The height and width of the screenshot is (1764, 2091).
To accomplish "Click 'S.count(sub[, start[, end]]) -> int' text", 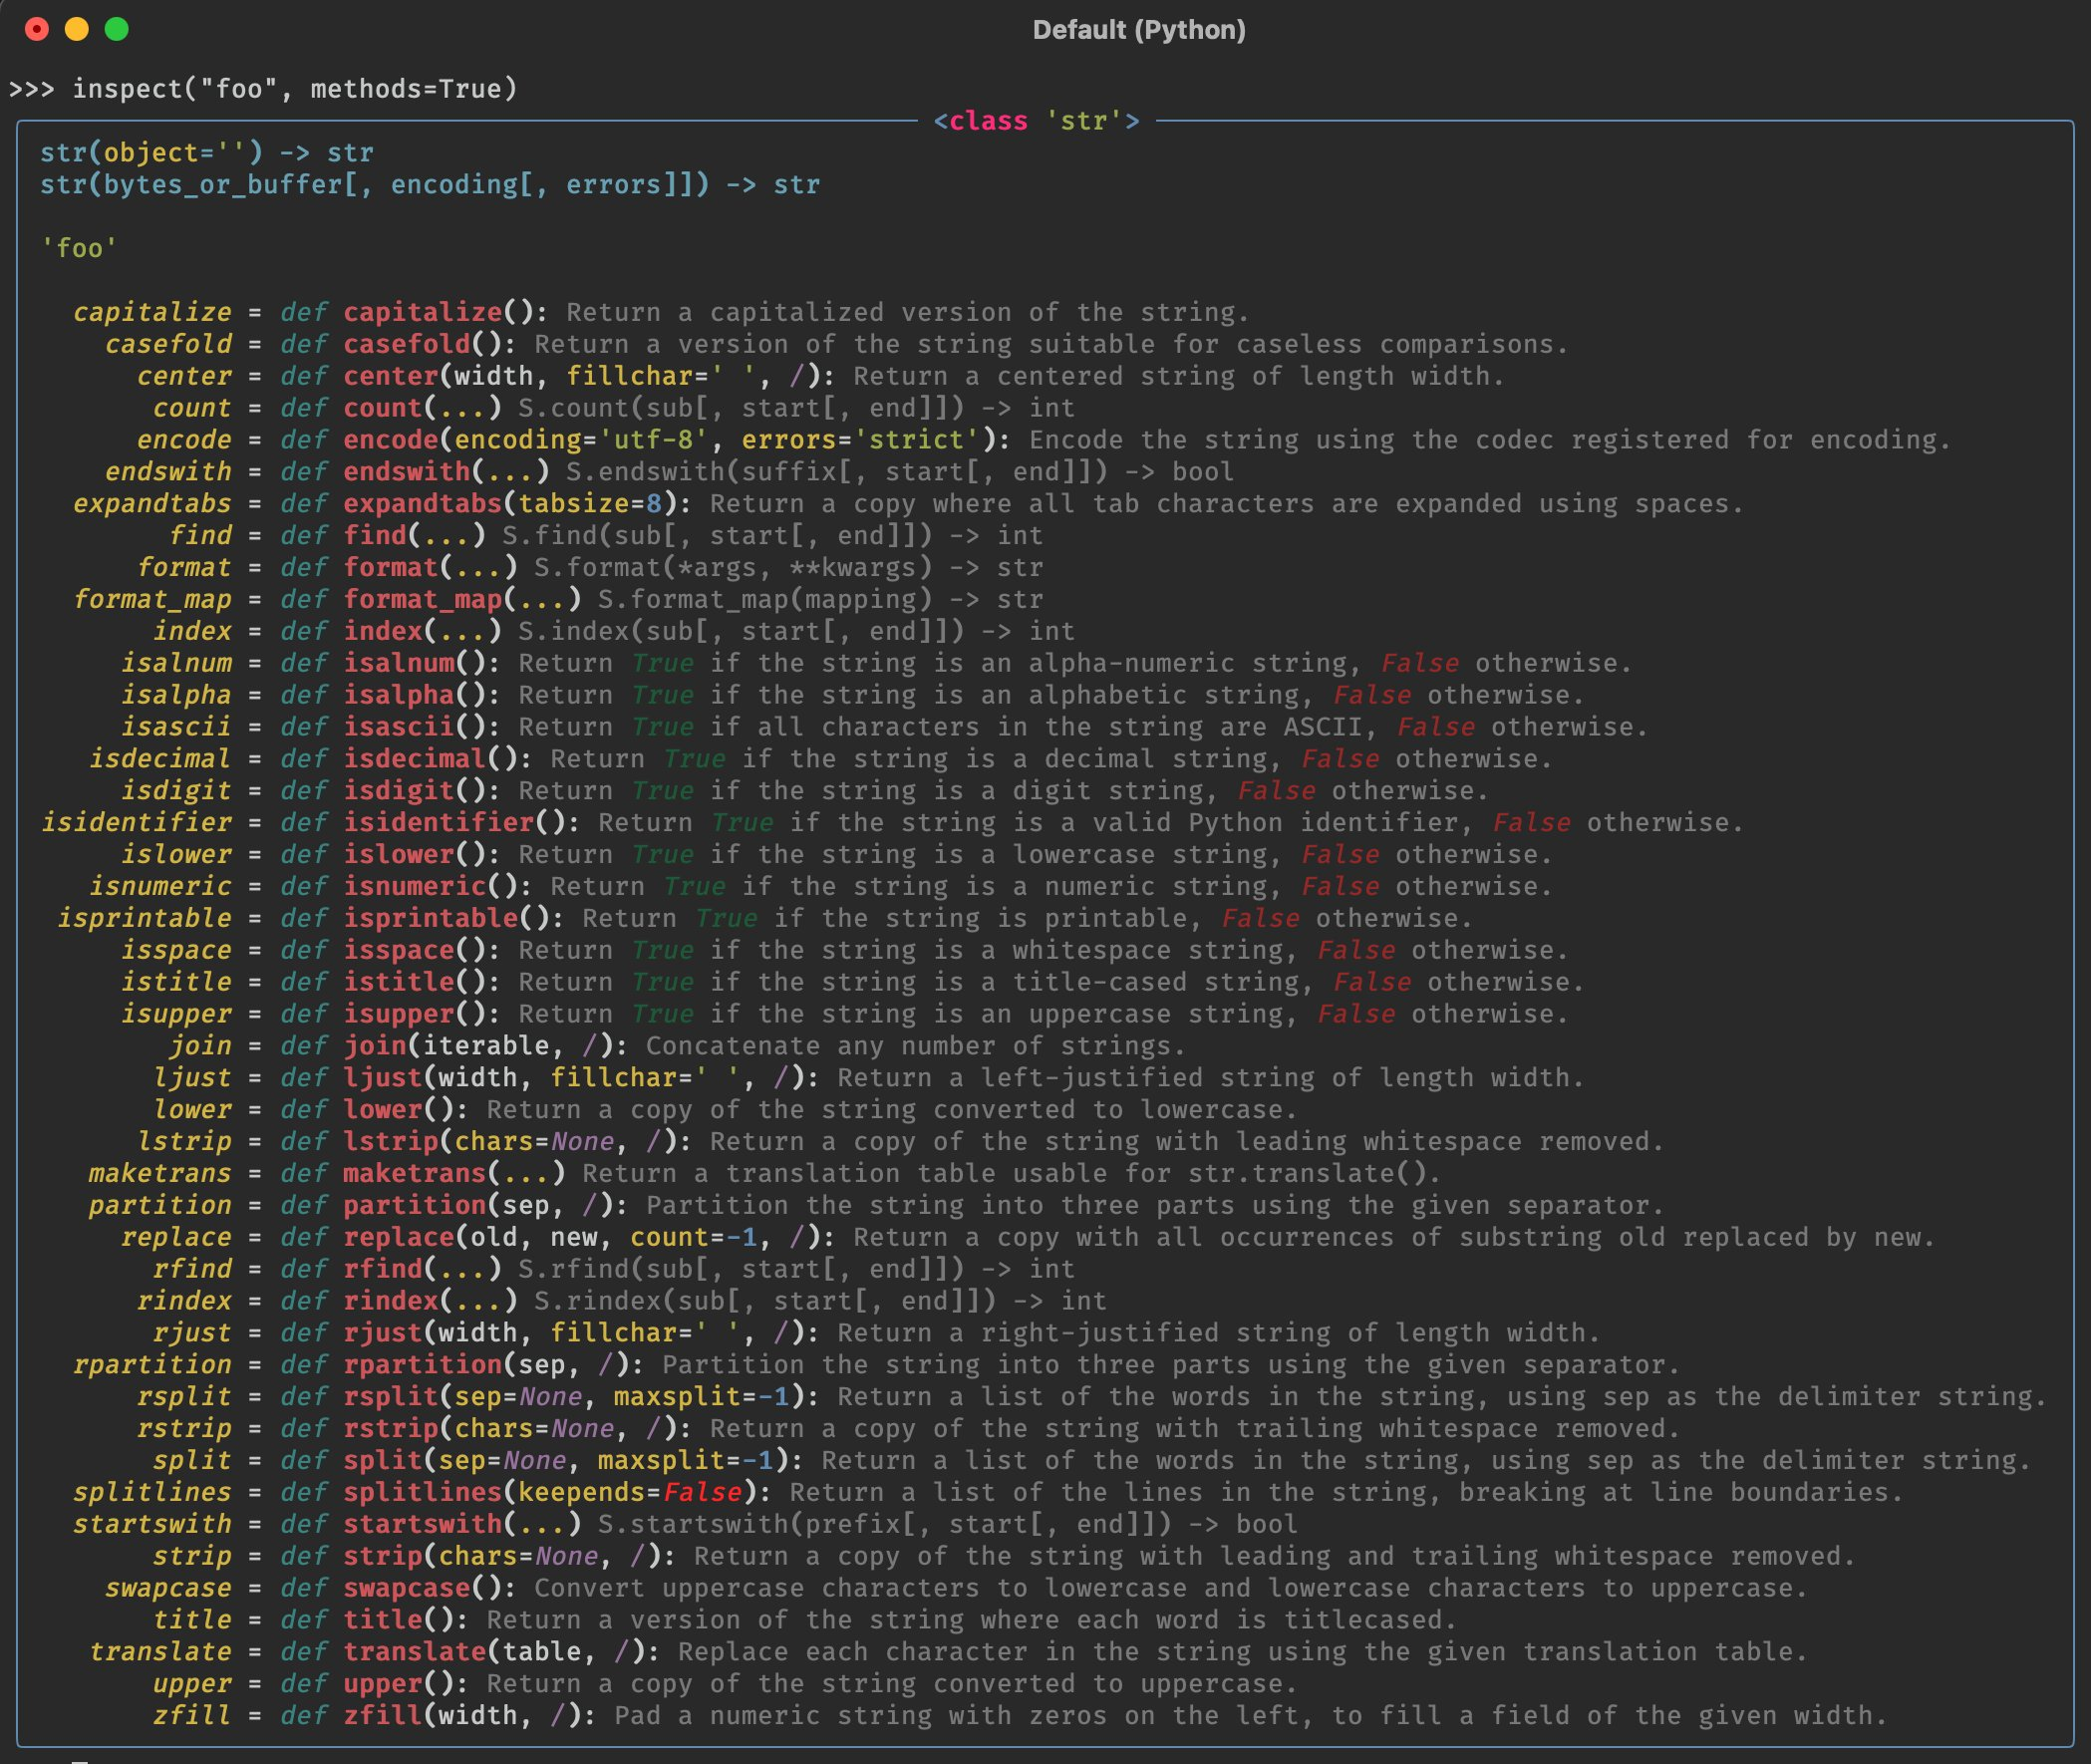I will (796, 408).
